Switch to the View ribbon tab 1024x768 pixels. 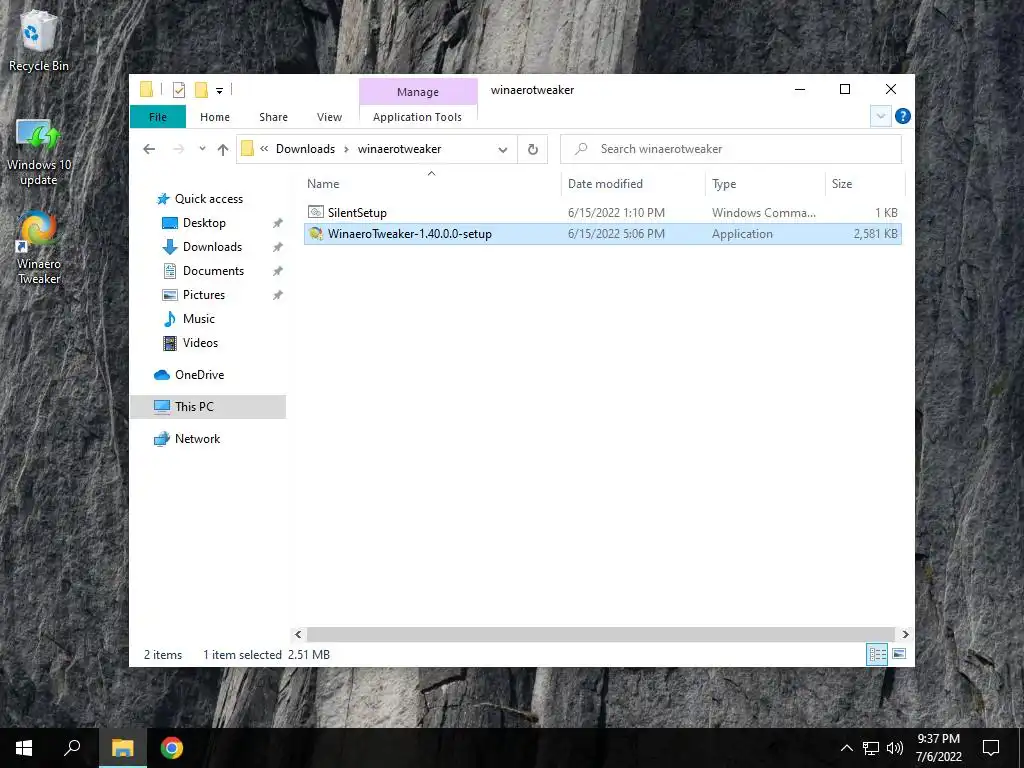click(x=329, y=117)
